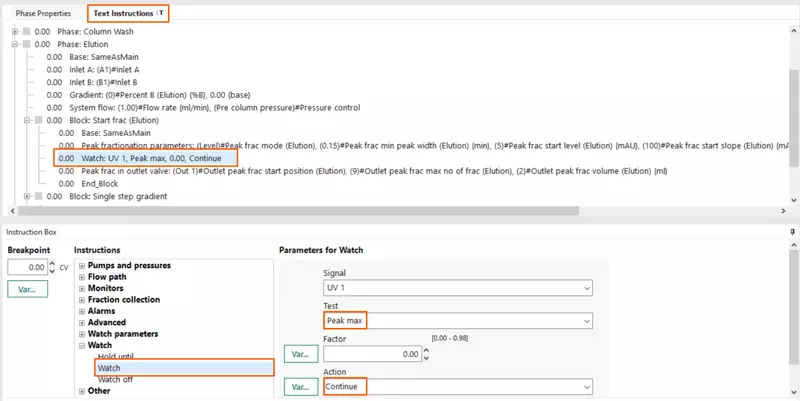
Task: Expand the Phase: Column Wash node
Action: 14,31
